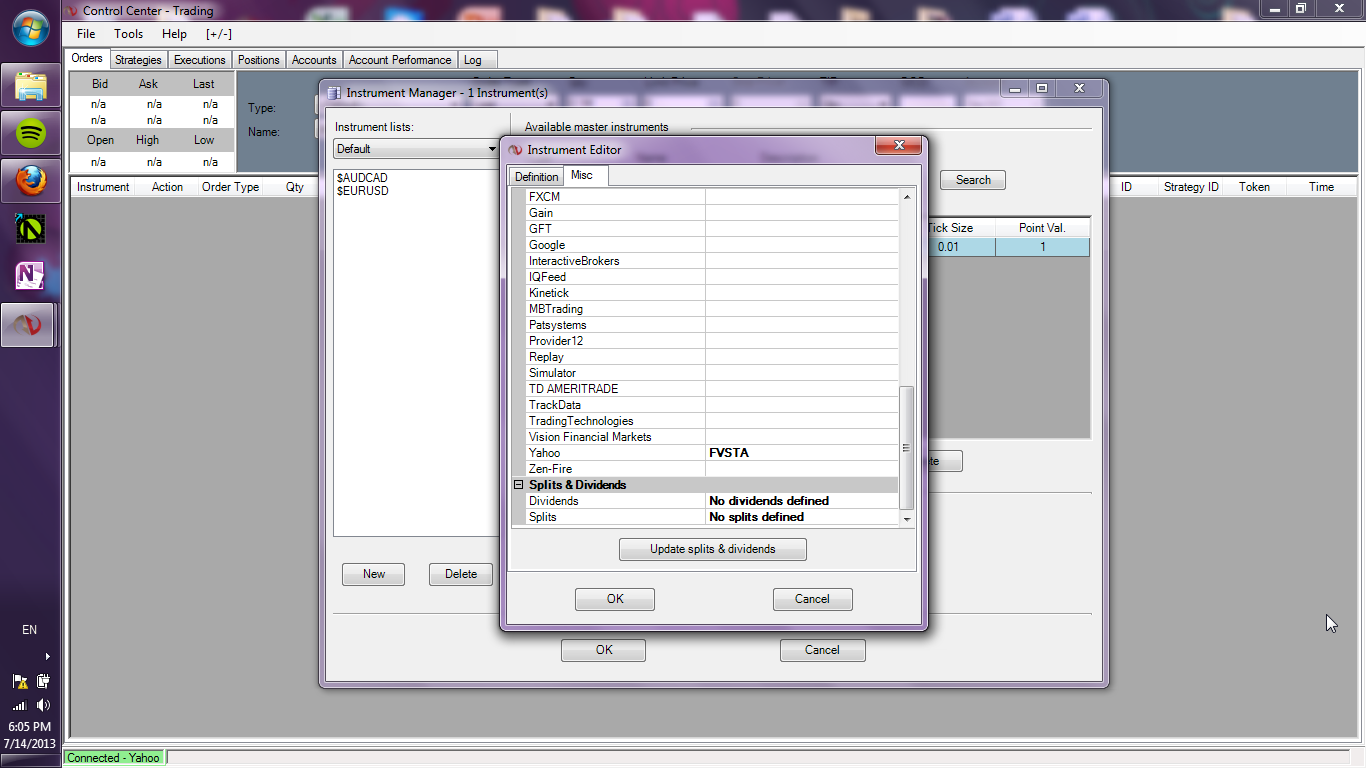Select the Orders tab
Viewport: 1366px width, 768px height.
click(x=87, y=59)
